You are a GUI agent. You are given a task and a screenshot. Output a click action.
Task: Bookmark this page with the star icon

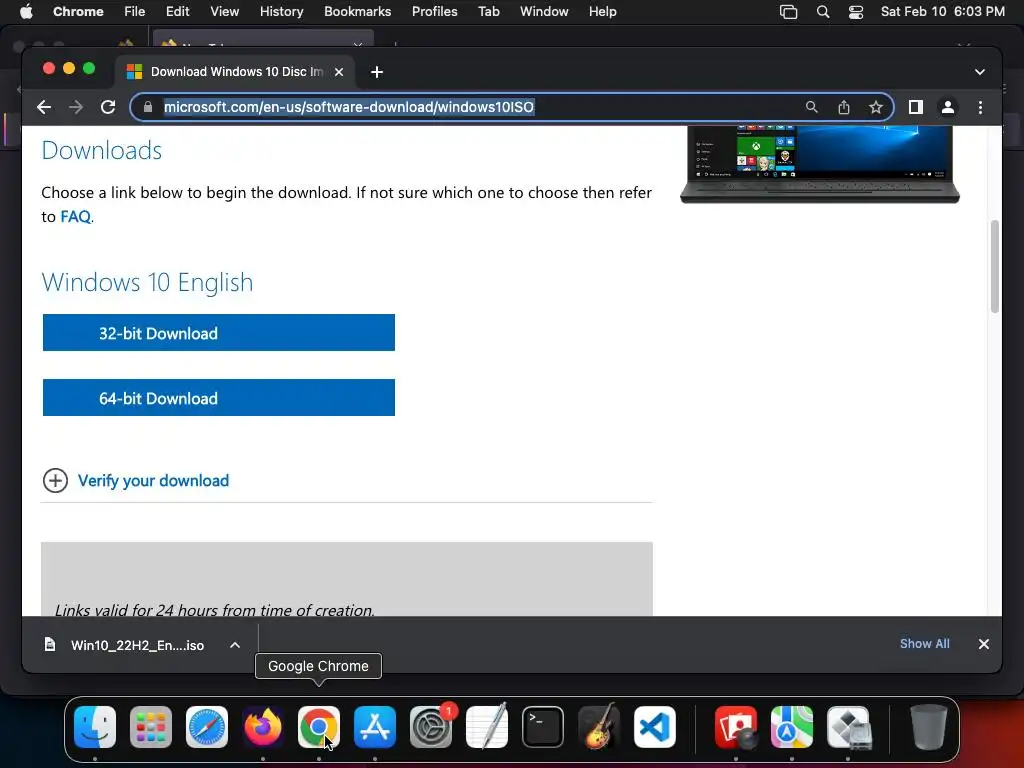[876, 107]
